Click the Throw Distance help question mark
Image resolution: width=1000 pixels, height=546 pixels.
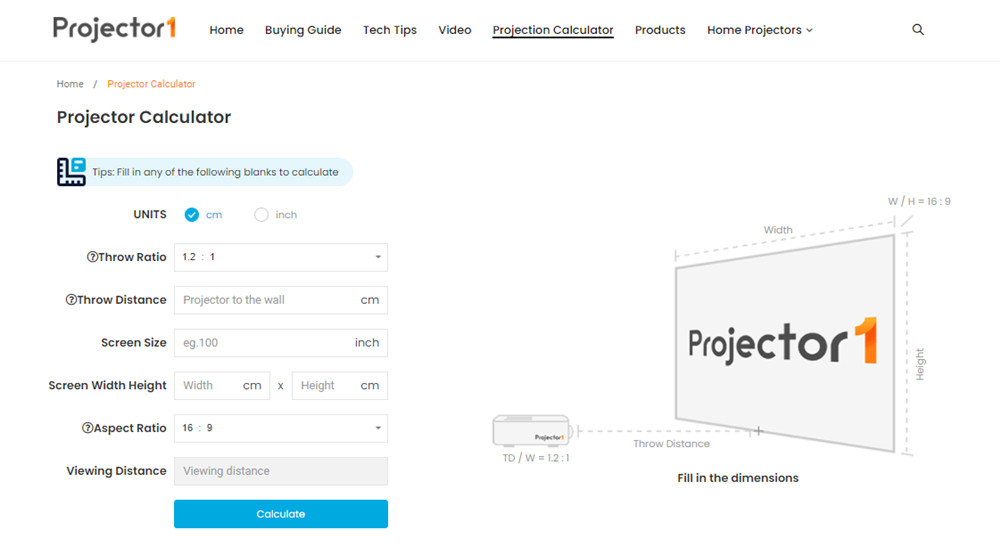coord(71,300)
